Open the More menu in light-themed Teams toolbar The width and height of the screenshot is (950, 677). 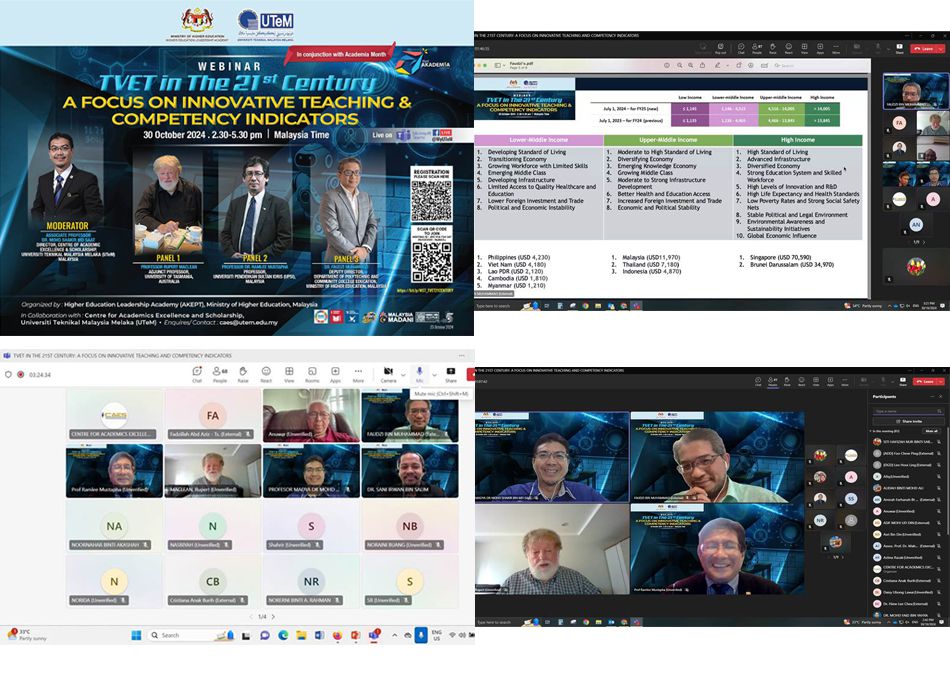[x=358, y=372]
